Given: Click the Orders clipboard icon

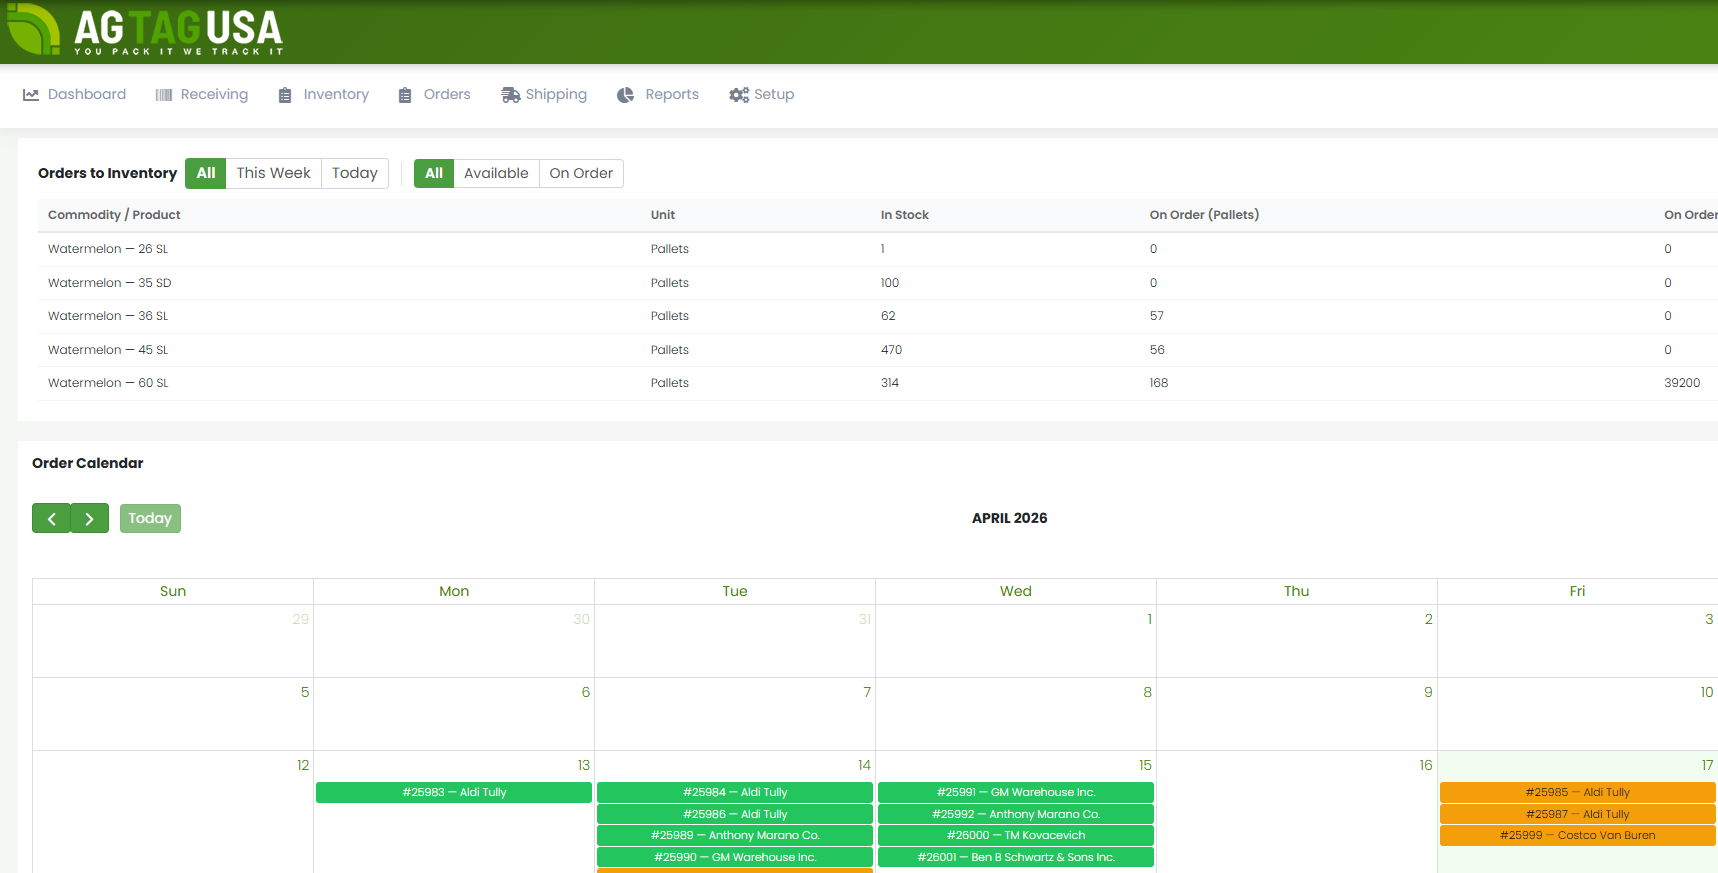Looking at the screenshot, I should coord(405,95).
